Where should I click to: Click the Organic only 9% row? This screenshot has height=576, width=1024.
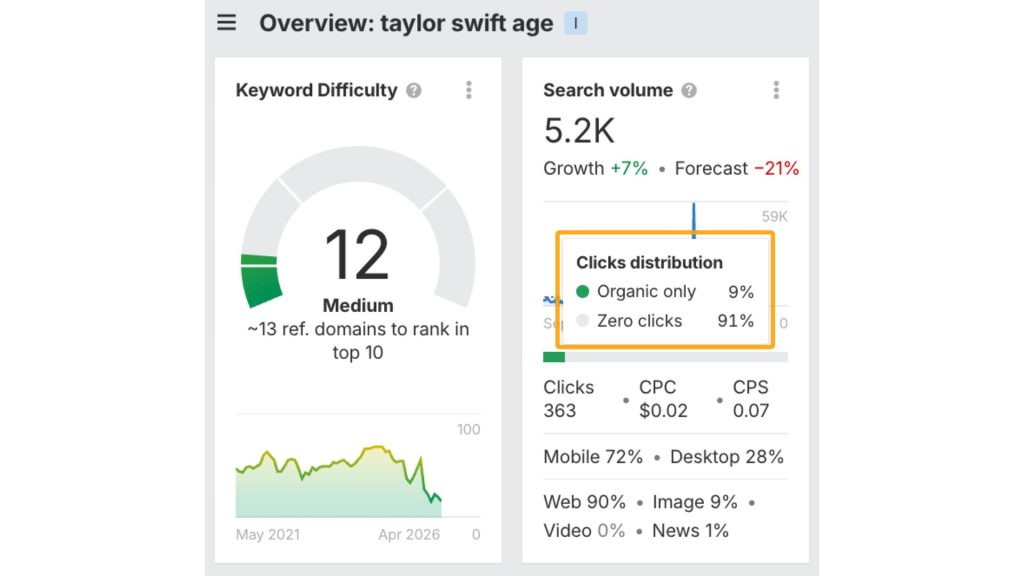pyautogui.click(x=665, y=291)
